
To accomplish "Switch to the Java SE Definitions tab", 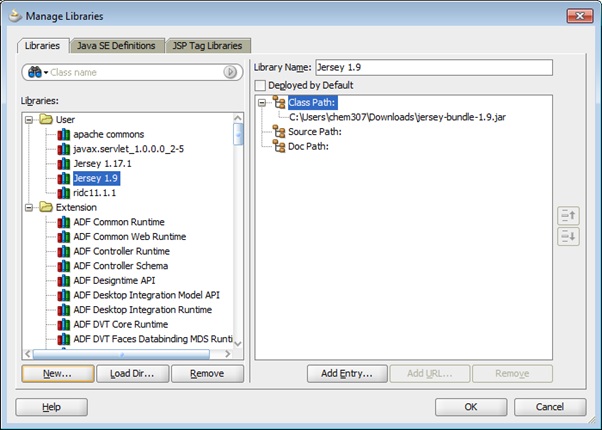I will click(x=116, y=45).
